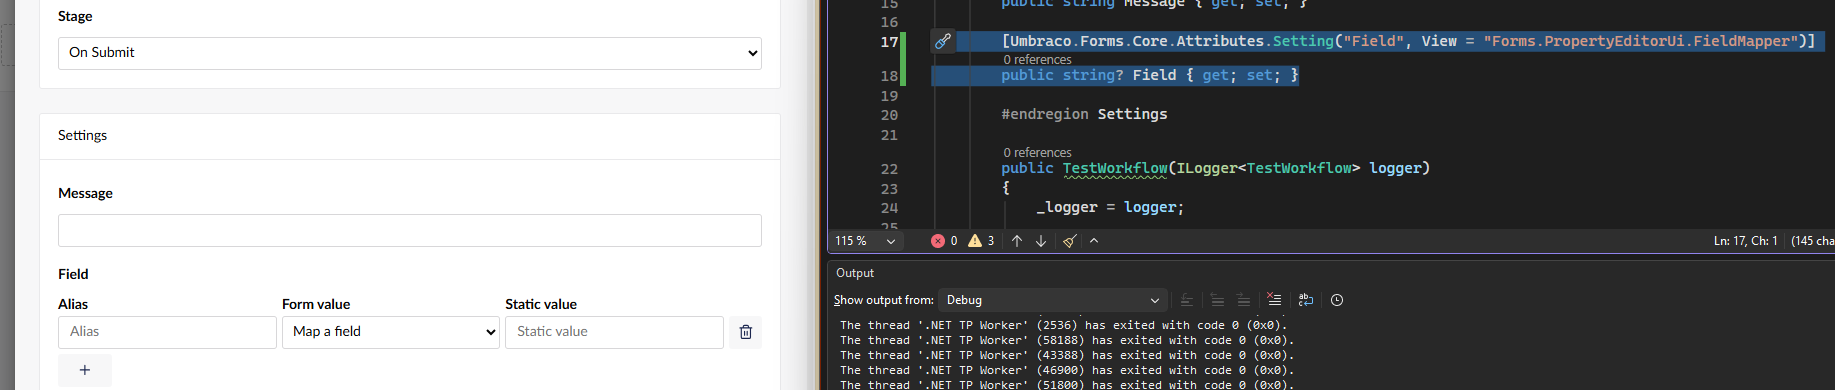
Task: Toggle word wrap in Output window
Action: [x=1305, y=300]
